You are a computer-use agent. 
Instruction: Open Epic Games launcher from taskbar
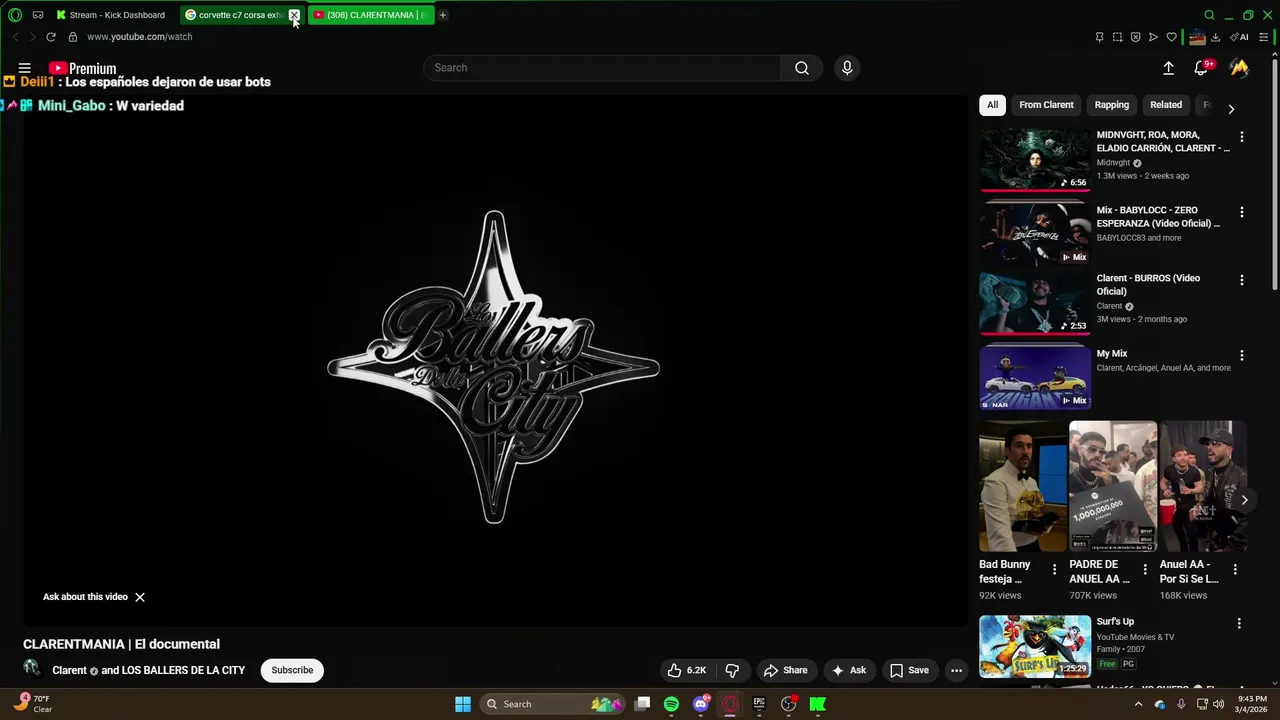pyautogui.click(x=759, y=704)
